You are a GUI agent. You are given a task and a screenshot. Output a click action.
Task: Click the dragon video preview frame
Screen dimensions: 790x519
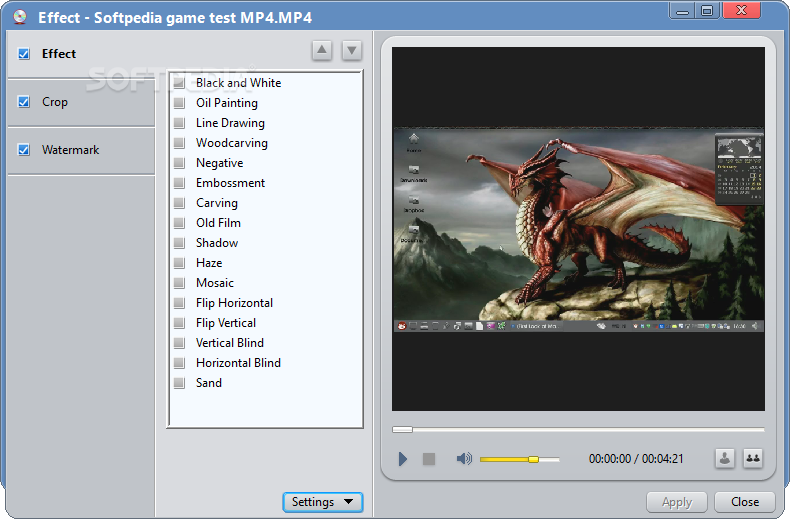(578, 229)
